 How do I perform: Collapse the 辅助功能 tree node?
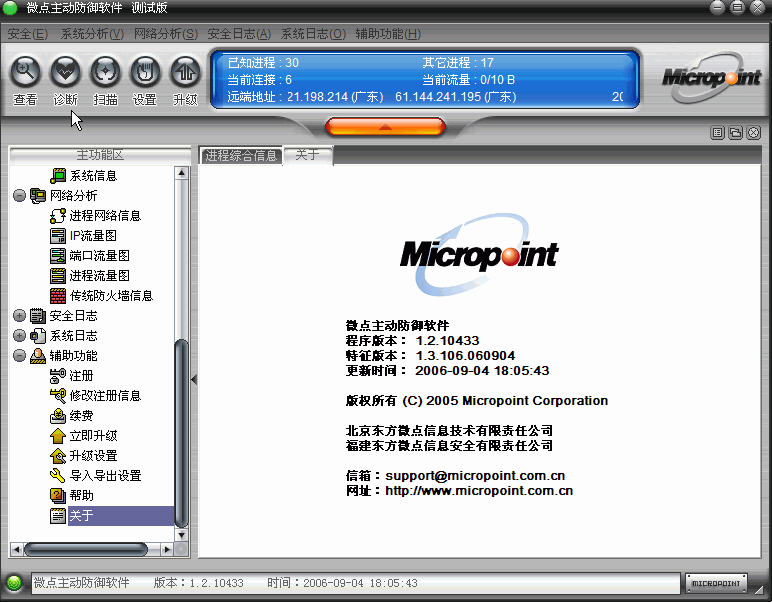click(19, 355)
